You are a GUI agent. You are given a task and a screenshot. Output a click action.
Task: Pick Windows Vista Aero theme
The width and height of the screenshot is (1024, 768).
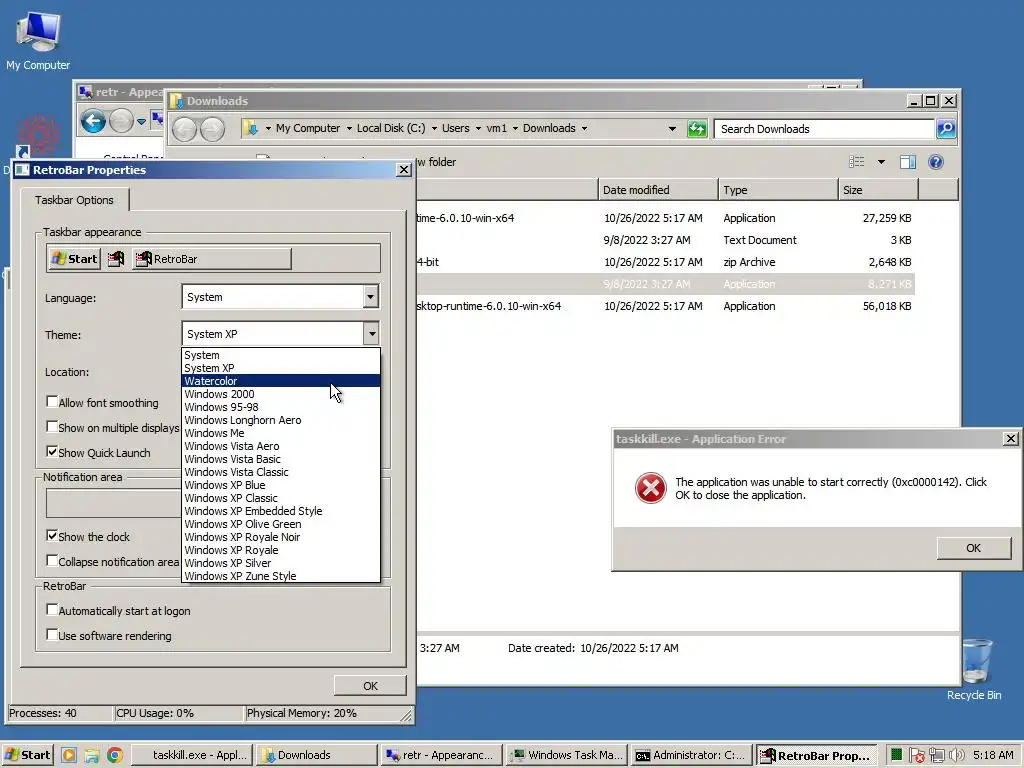click(281, 446)
